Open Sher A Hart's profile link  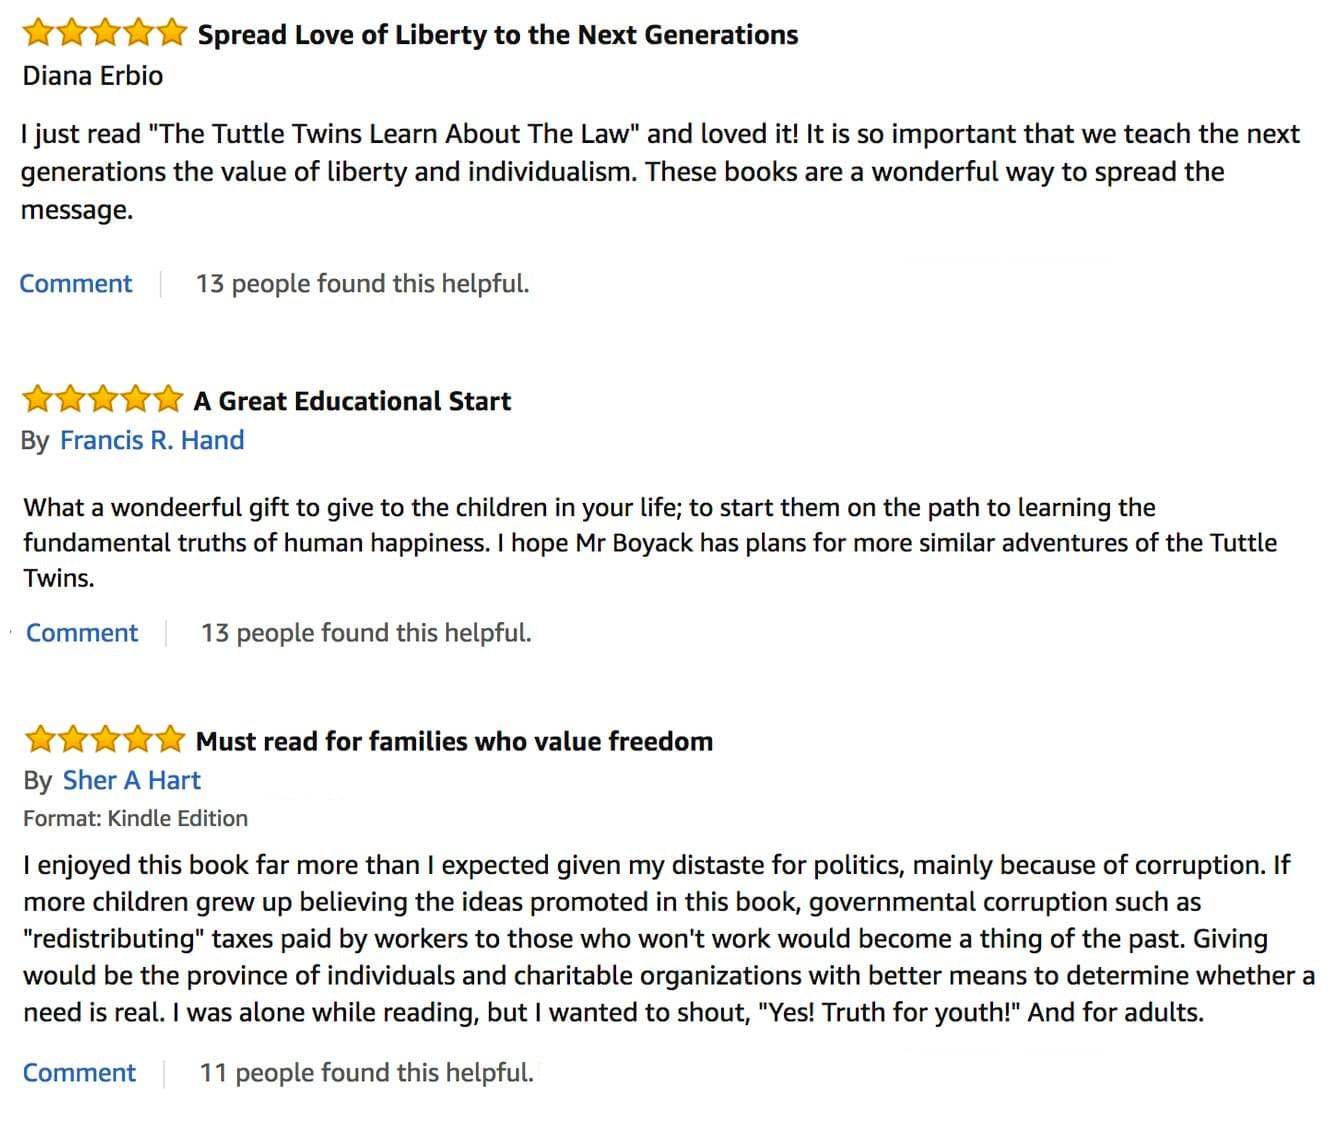(132, 780)
